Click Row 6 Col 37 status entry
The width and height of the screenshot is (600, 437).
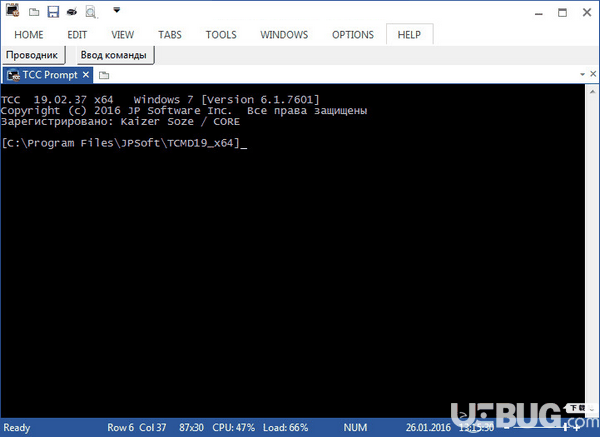(x=137, y=427)
